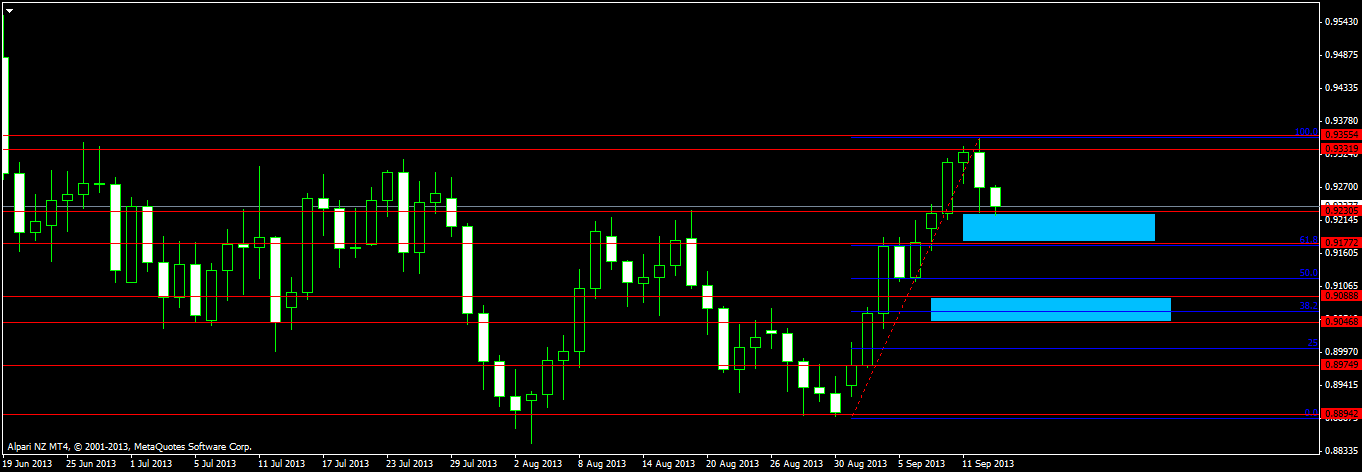The width and height of the screenshot is (1362, 472).
Task: Click the 50.0 Fibonacci level label
Action: click(1307, 273)
